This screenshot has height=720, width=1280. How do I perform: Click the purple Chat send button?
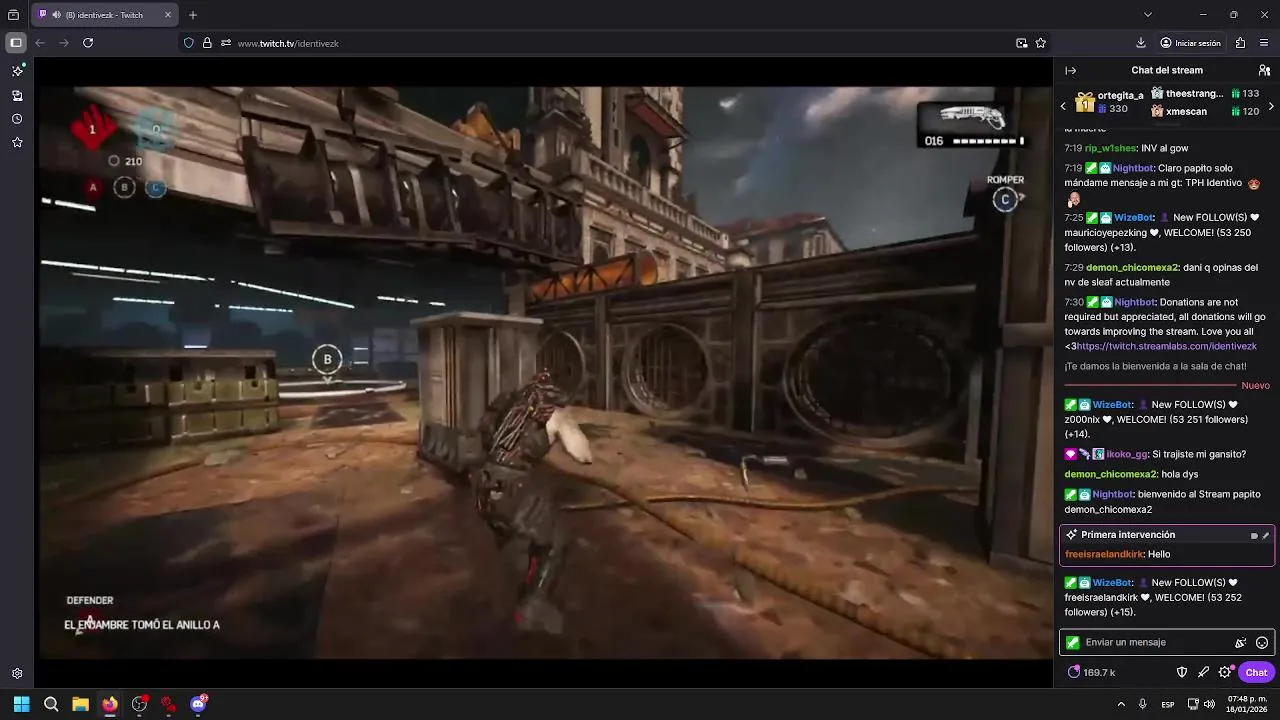1256,672
